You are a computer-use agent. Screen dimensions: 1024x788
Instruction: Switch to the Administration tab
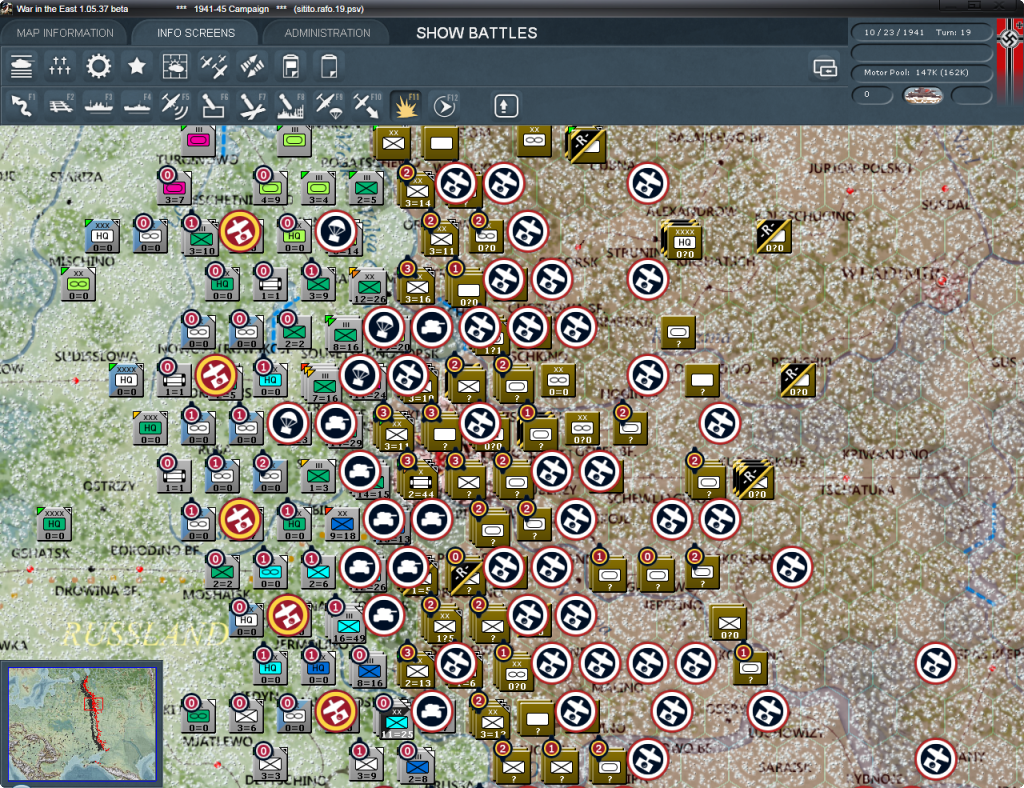coord(327,33)
